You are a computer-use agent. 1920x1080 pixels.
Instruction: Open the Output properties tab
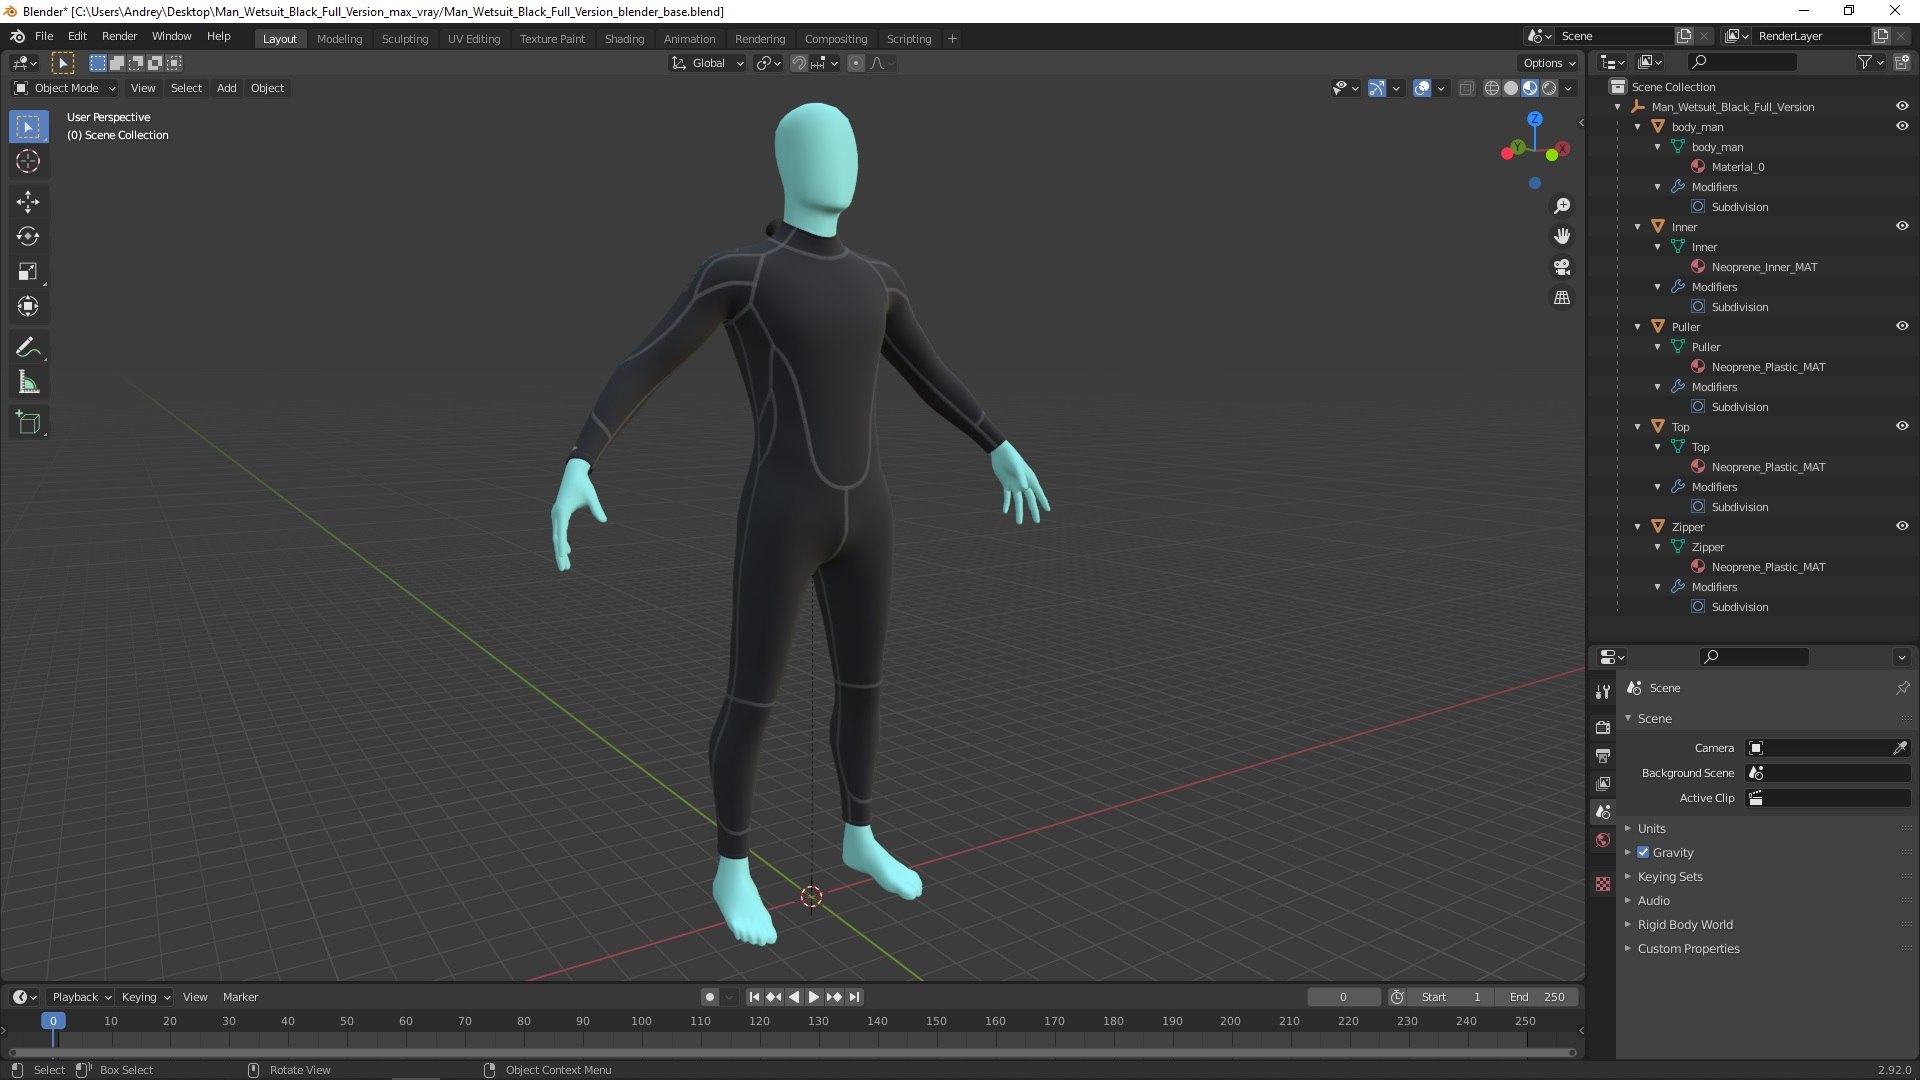point(1603,755)
